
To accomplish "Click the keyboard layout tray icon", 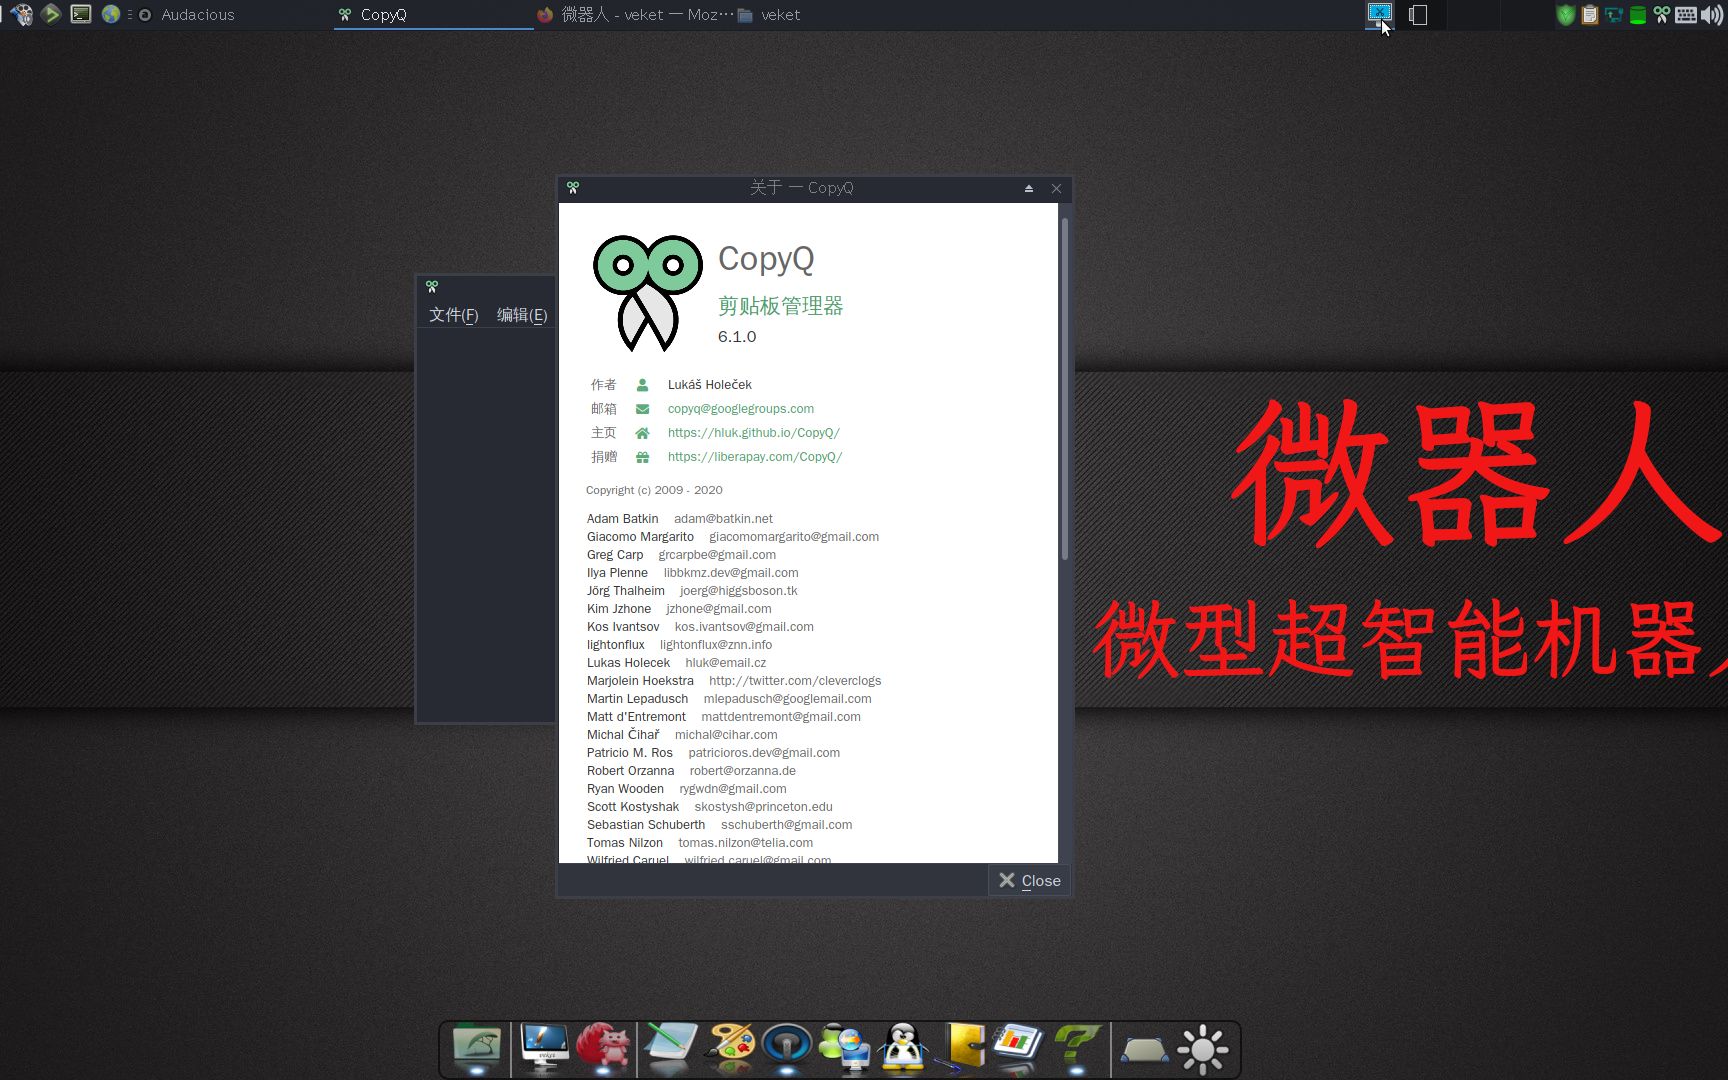I will point(1686,14).
